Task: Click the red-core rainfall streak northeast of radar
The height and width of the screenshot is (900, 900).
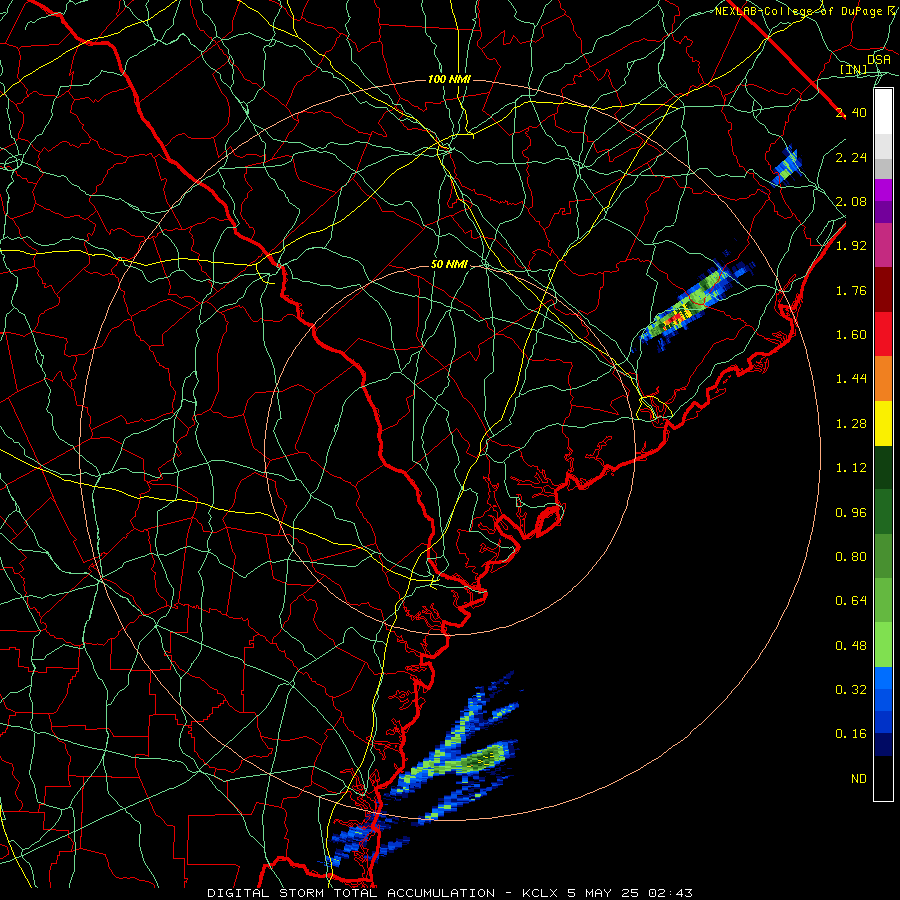Action: [x=693, y=302]
